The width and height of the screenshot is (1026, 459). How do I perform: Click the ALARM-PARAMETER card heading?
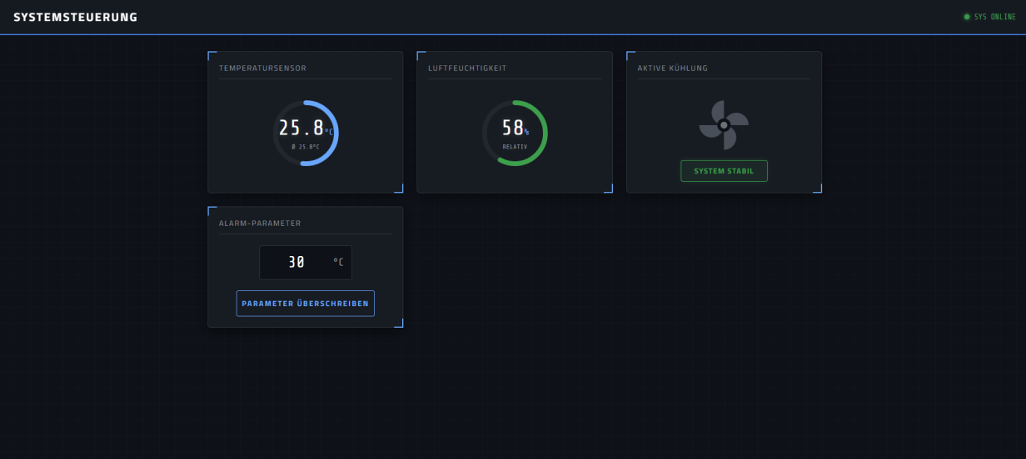click(x=260, y=223)
